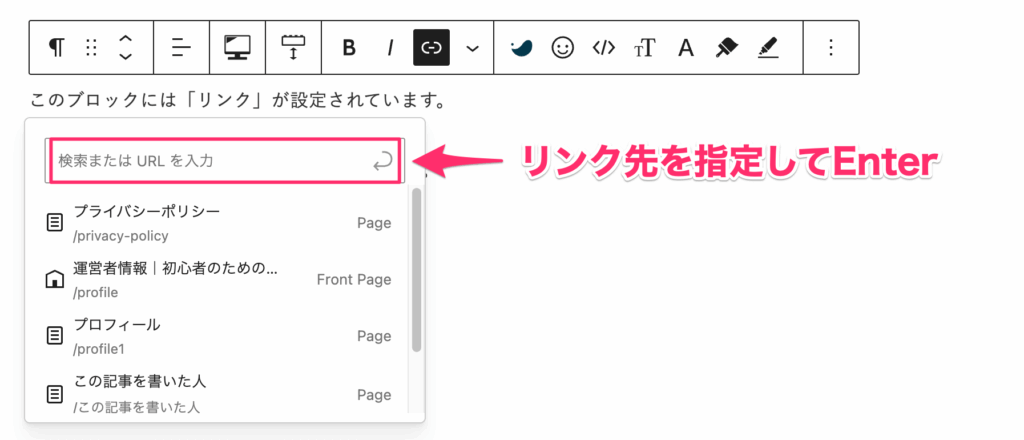The image size is (1024, 440).
Task: Move block down with down chevron
Action: tap(125, 56)
